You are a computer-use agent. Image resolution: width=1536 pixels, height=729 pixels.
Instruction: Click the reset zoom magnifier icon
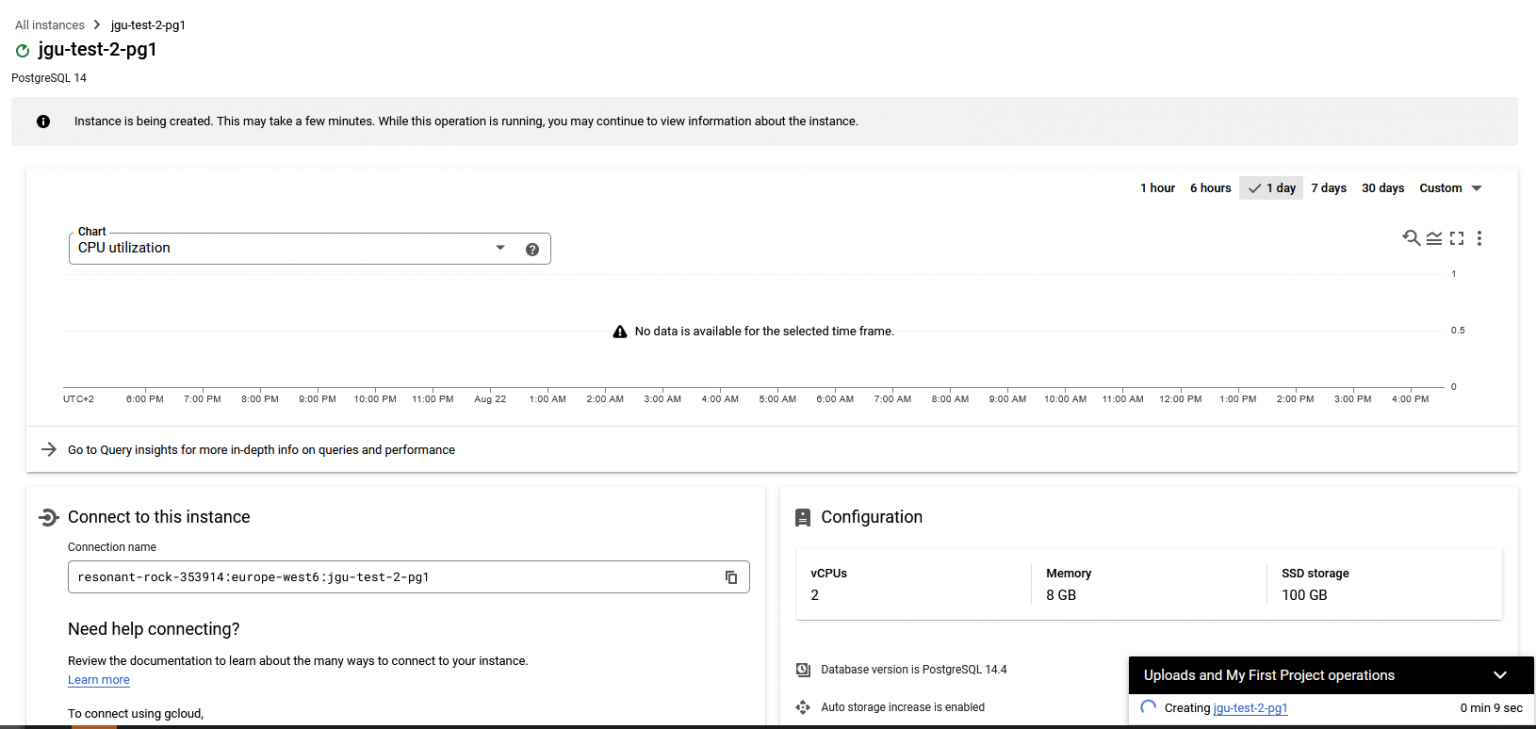tap(1411, 238)
